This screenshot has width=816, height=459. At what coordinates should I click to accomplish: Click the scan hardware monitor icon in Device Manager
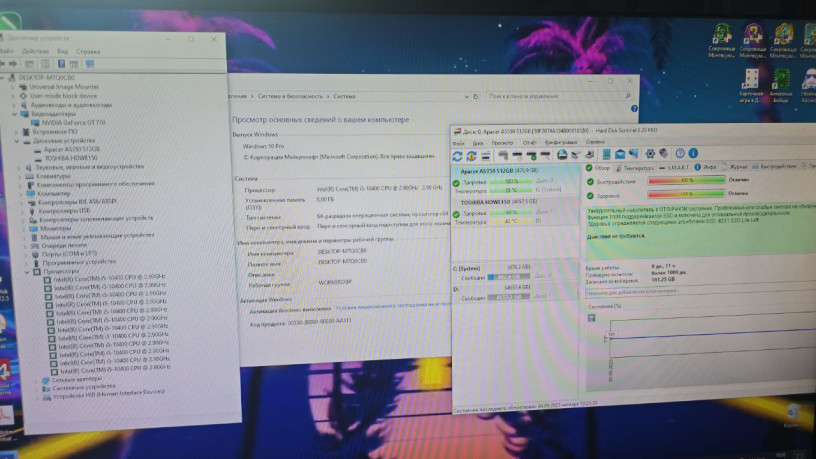[x=90, y=63]
